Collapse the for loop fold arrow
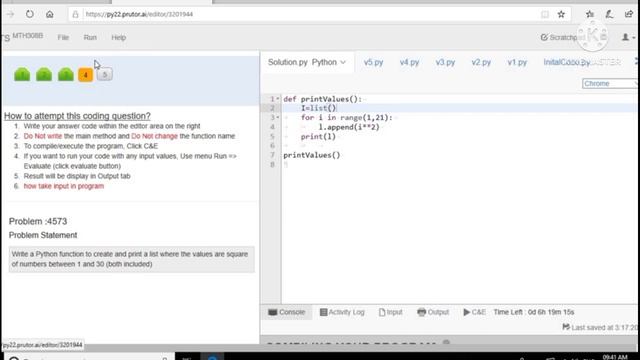Image resolution: width=640 pixels, height=360 pixels. [x=278, y=118]
